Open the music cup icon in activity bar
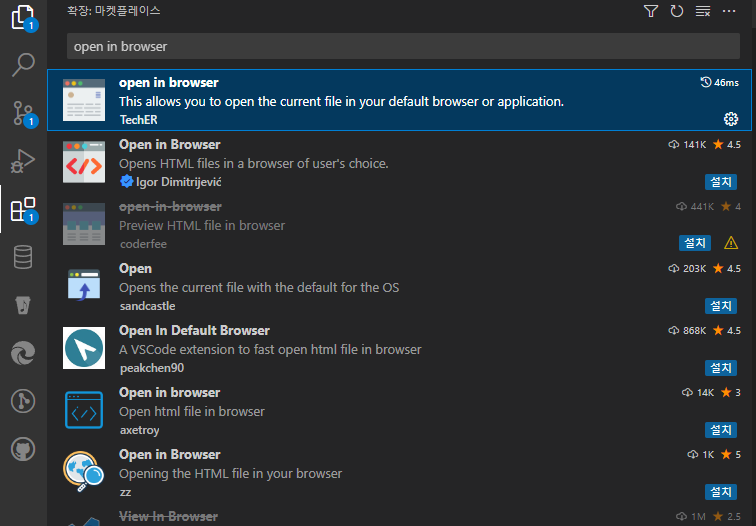Image resolution: width=756 pixels, height=526 pixels. pos(23,305)
